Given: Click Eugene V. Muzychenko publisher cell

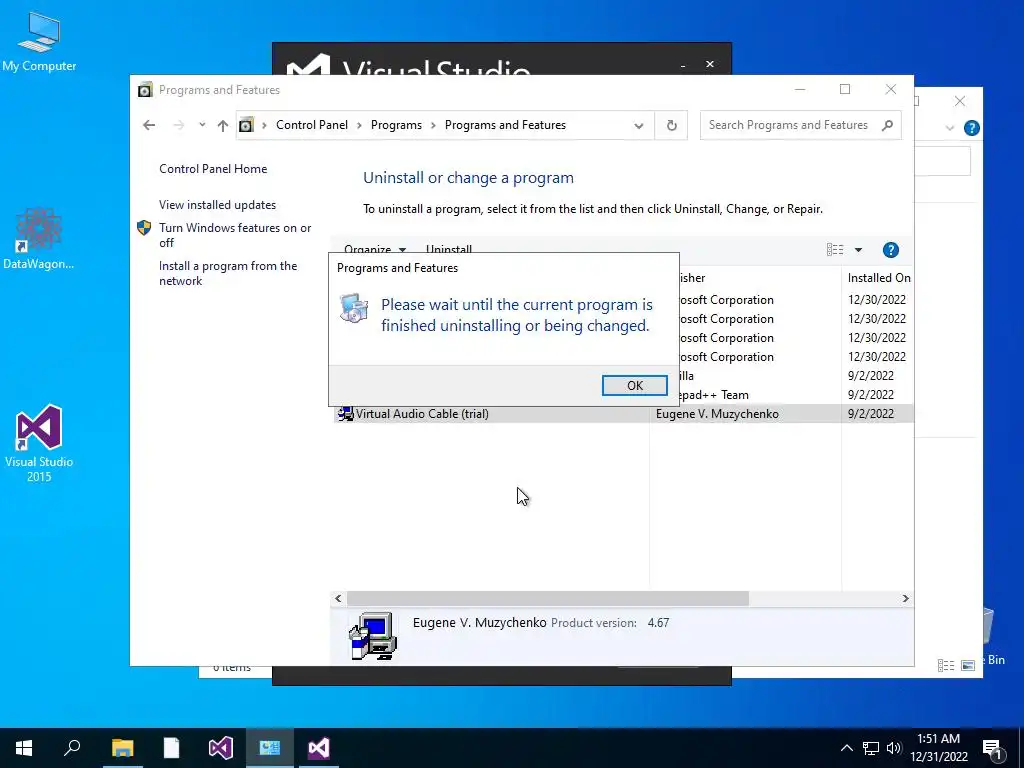Looking at the screenshot, I should [717, 413].
